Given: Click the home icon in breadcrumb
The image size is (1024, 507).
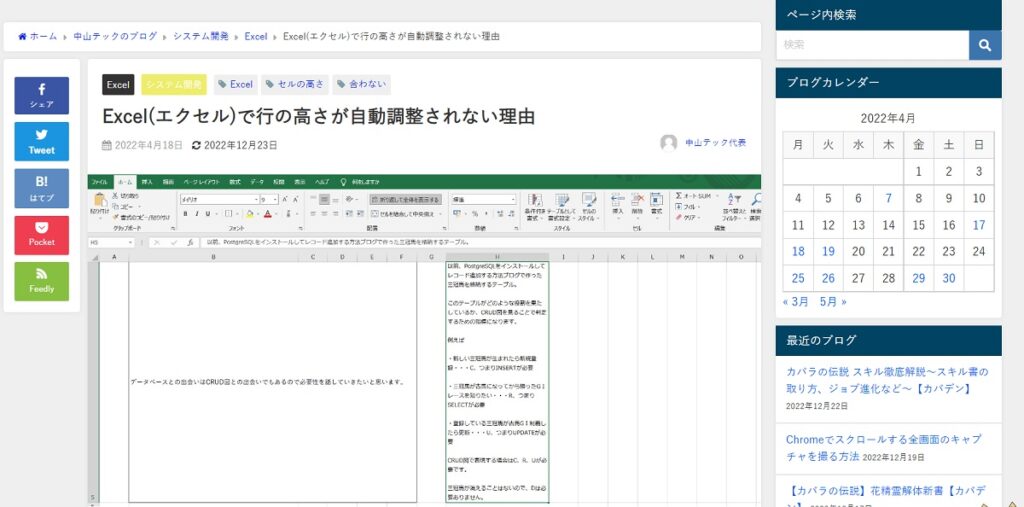Looking at the screenshot, I should click(x=22, y=37).
